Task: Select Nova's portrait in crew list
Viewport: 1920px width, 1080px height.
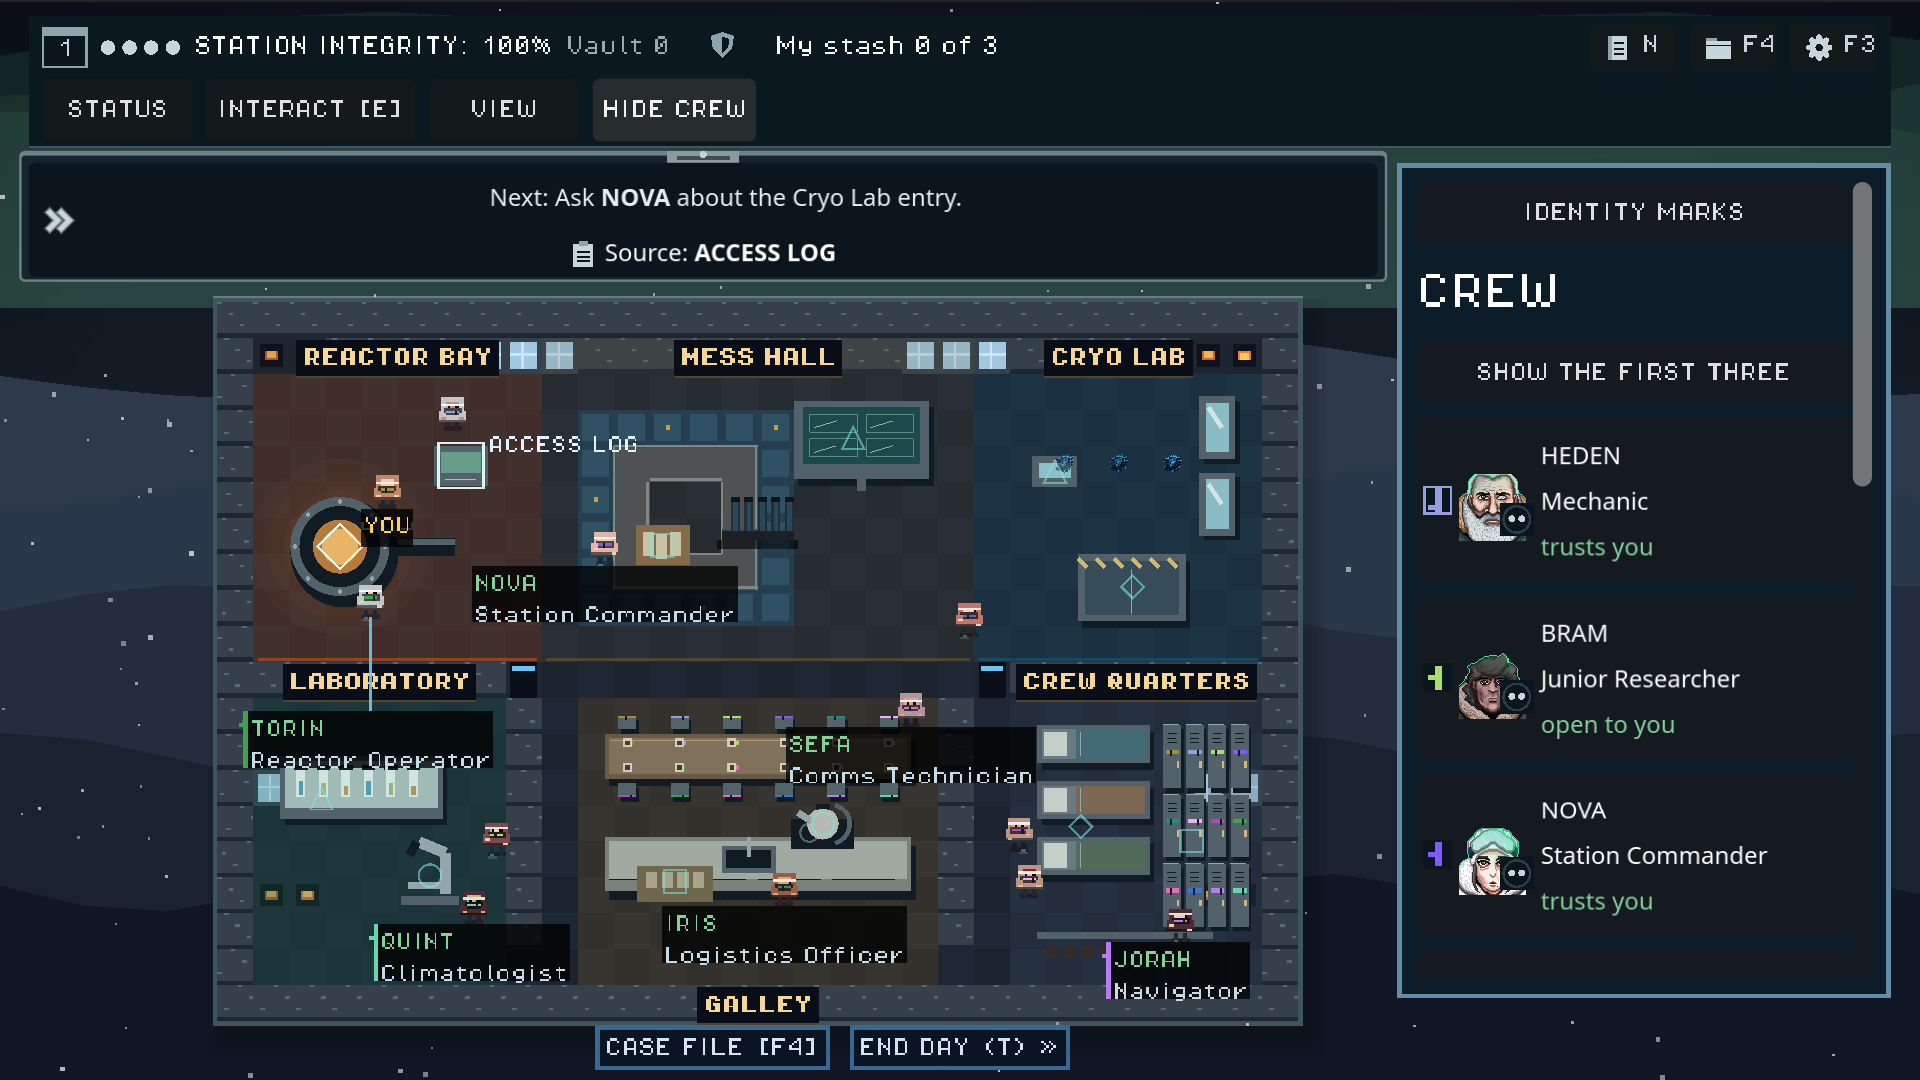Action: 1492,861
